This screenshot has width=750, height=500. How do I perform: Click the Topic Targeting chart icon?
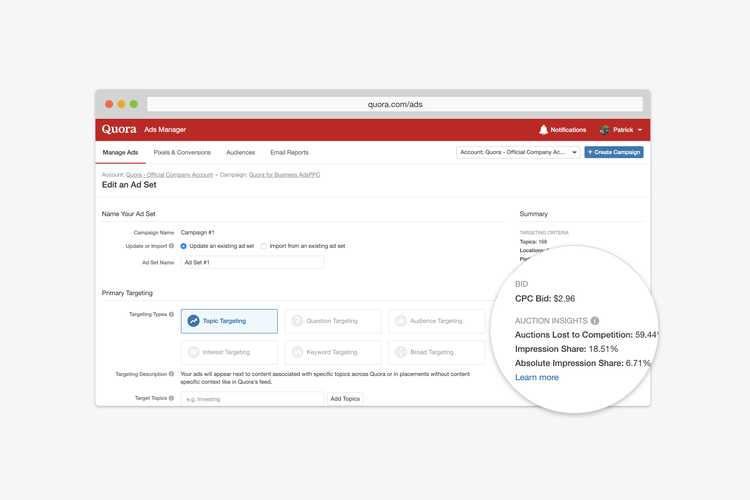coord(193,321)
